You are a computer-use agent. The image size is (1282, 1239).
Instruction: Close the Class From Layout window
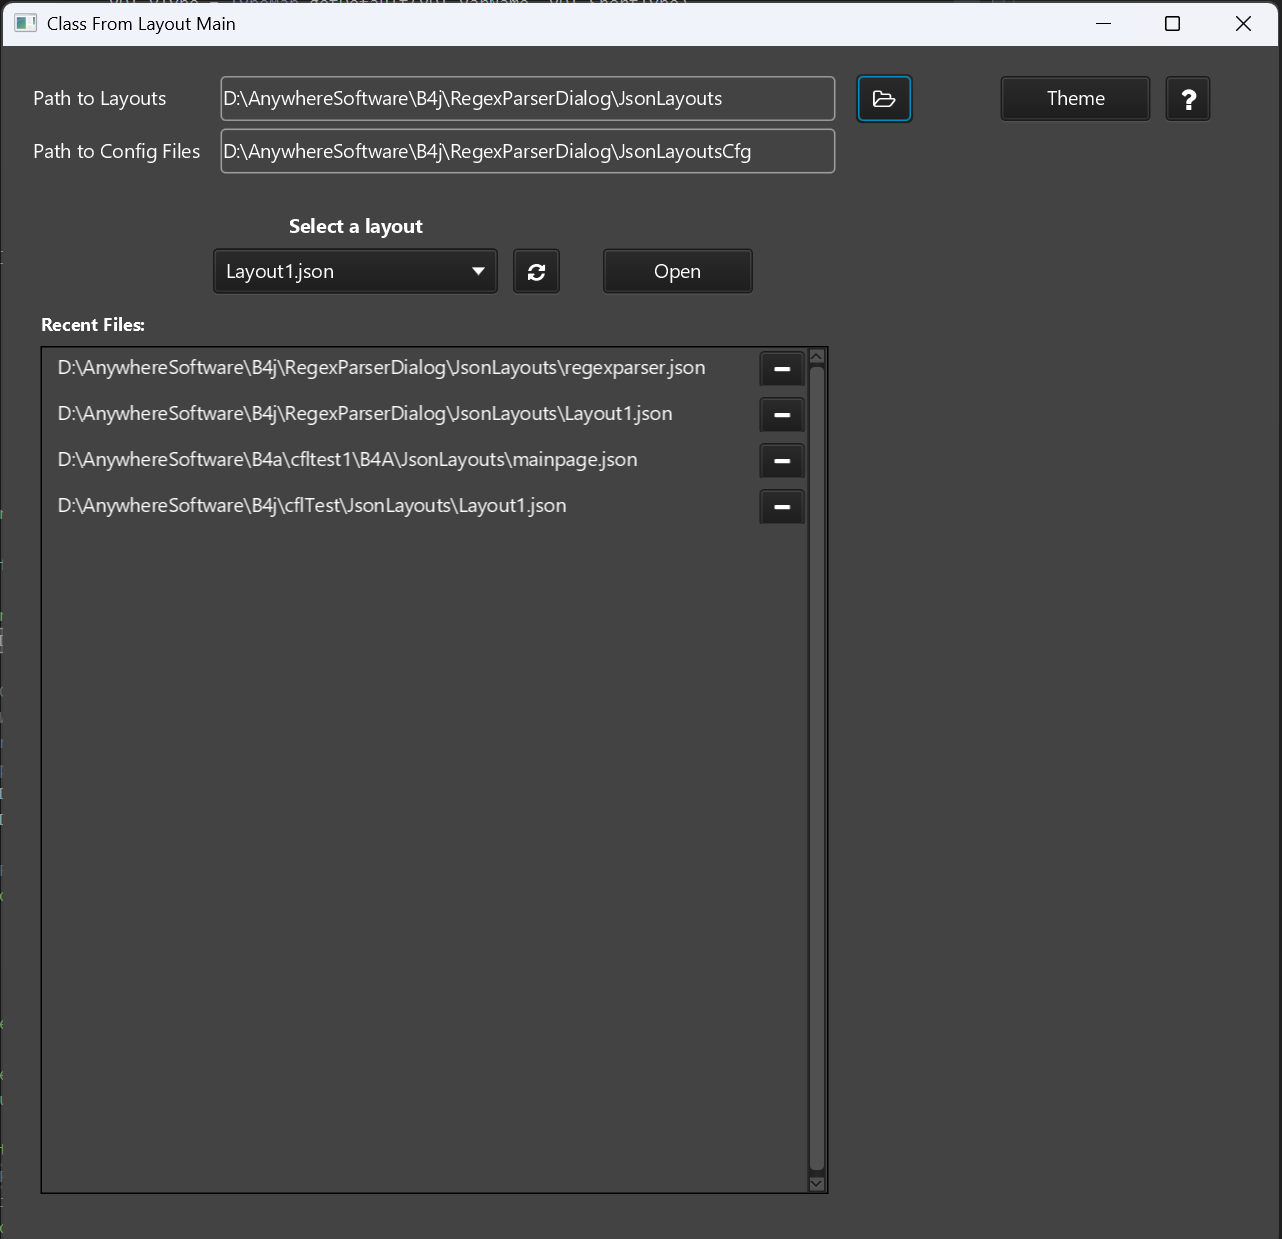[1243, 23]
